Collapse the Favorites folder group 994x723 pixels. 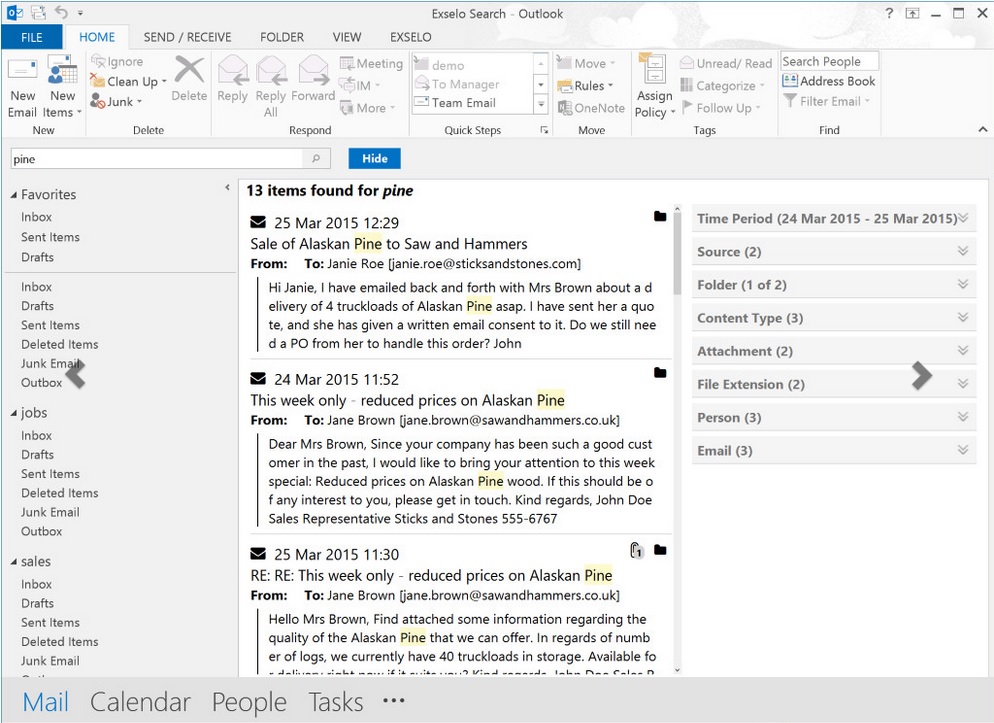[15, 195]
